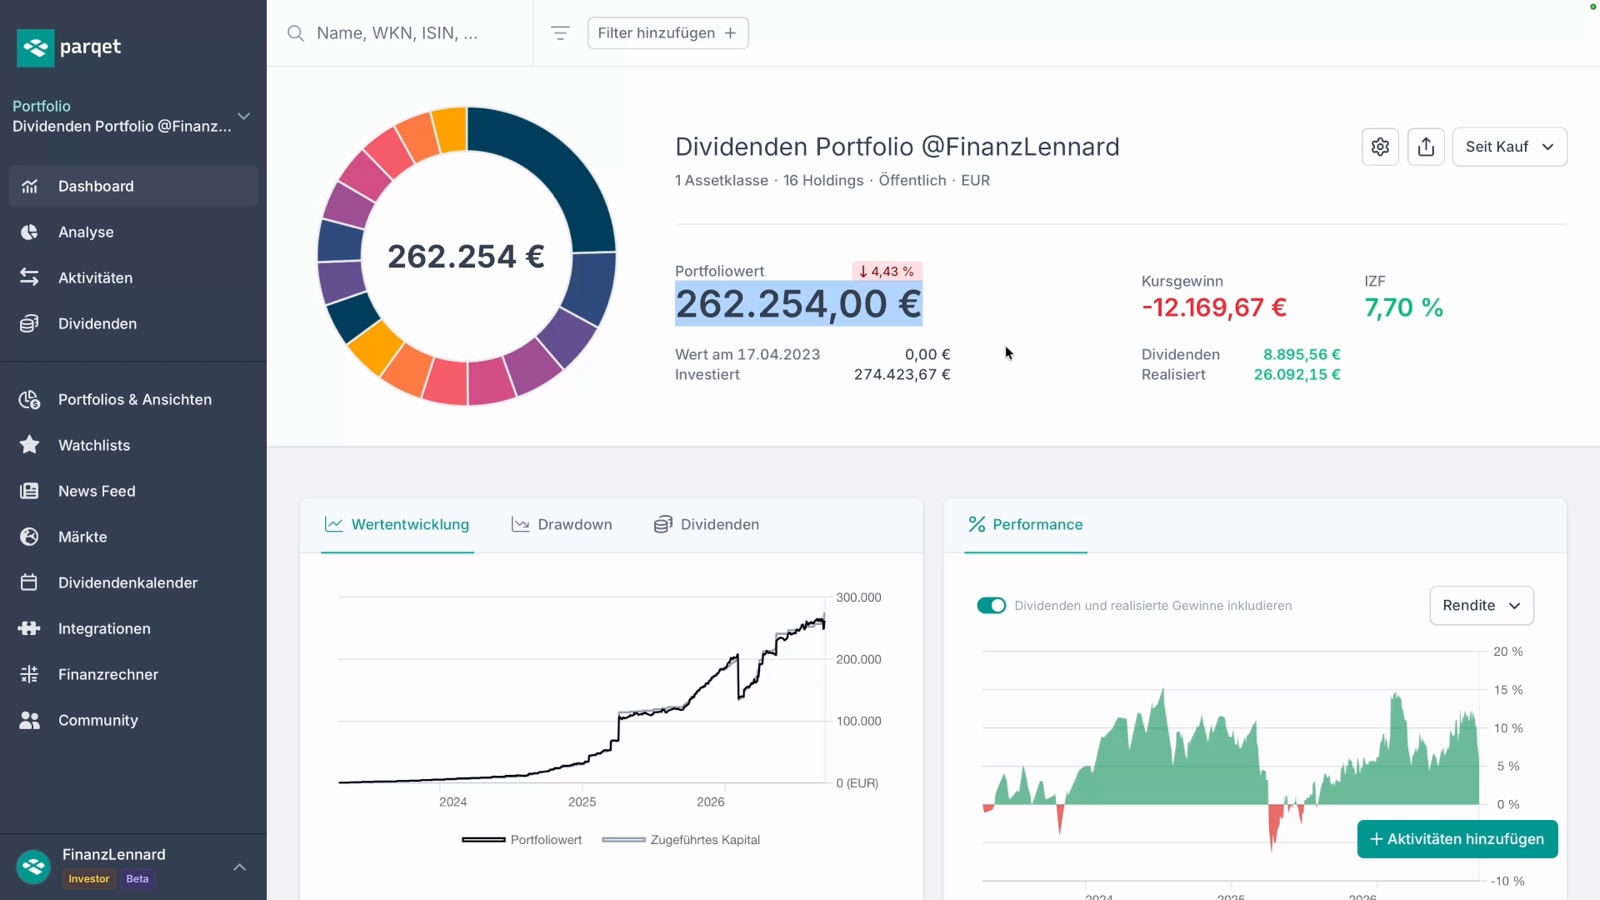Open the Rendite dropdown
The width and height of the screenshot is (1600, 900).
click(x=1481, y=606)
